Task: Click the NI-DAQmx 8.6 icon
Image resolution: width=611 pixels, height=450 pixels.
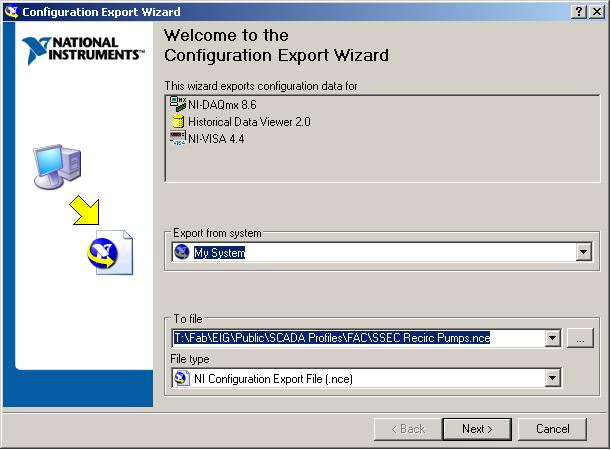Action: [178, 104]
